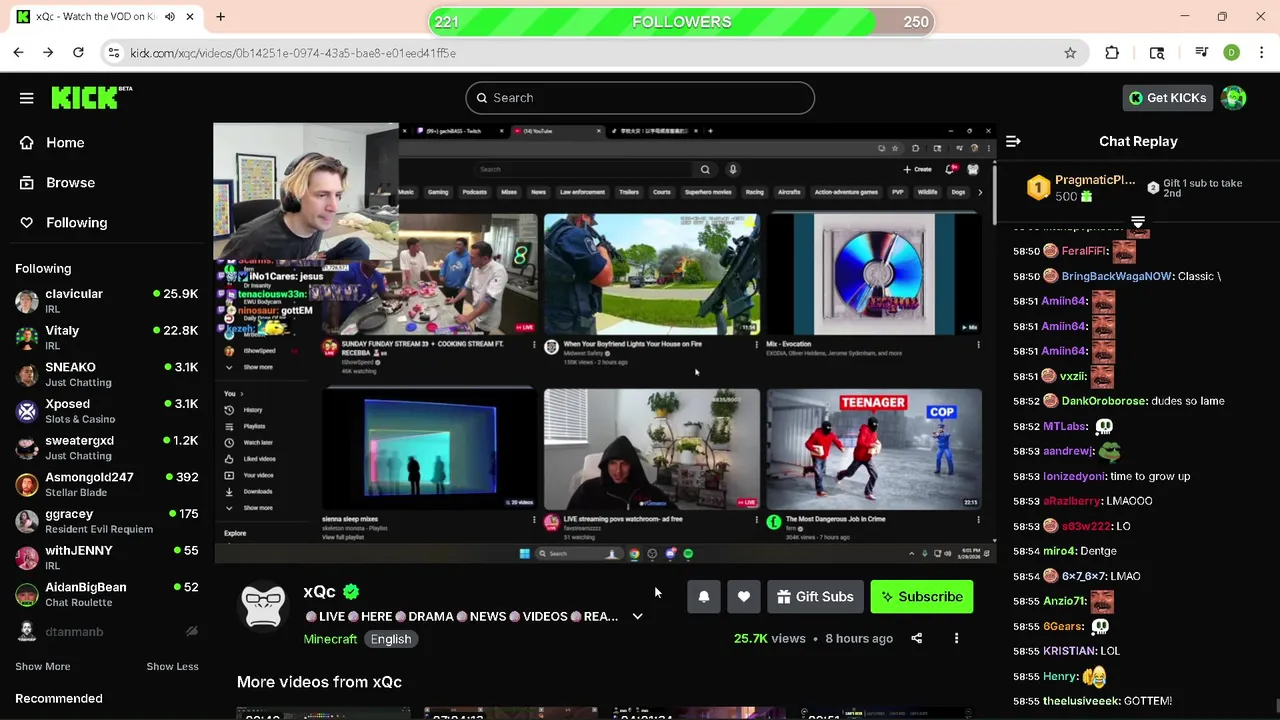Open the Kick hamburger menu
This screenshot has width=1280, height=720.
[x=27, y=98]
